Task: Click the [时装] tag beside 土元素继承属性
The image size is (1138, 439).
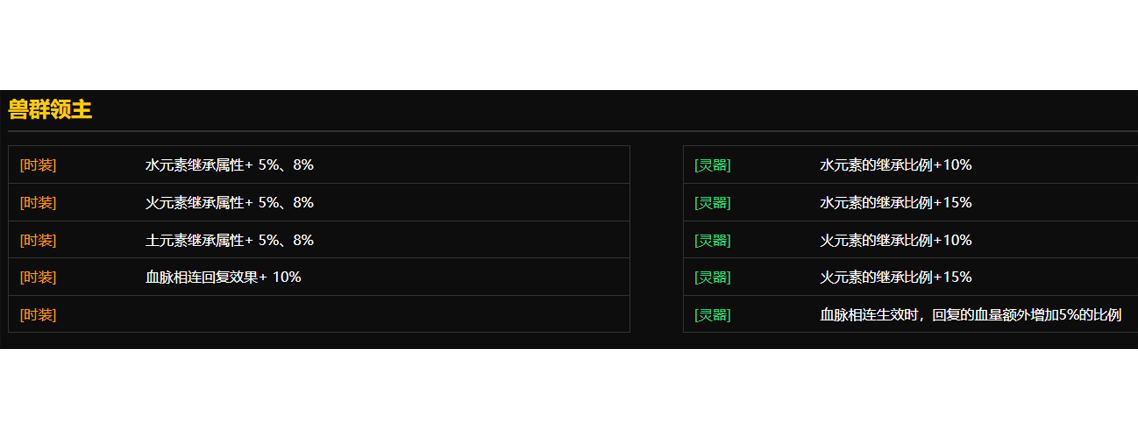Action: click(x=38, y=240)
